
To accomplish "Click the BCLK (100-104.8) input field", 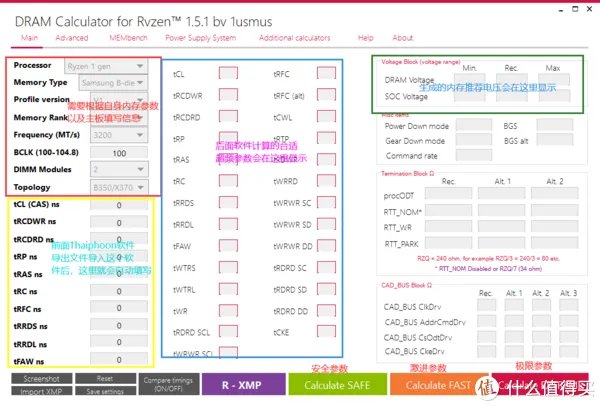I will (119, 152).
